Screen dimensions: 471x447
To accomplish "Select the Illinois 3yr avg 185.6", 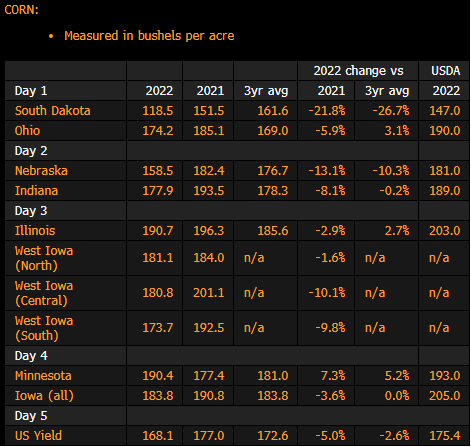I will (x=273, y=231).
